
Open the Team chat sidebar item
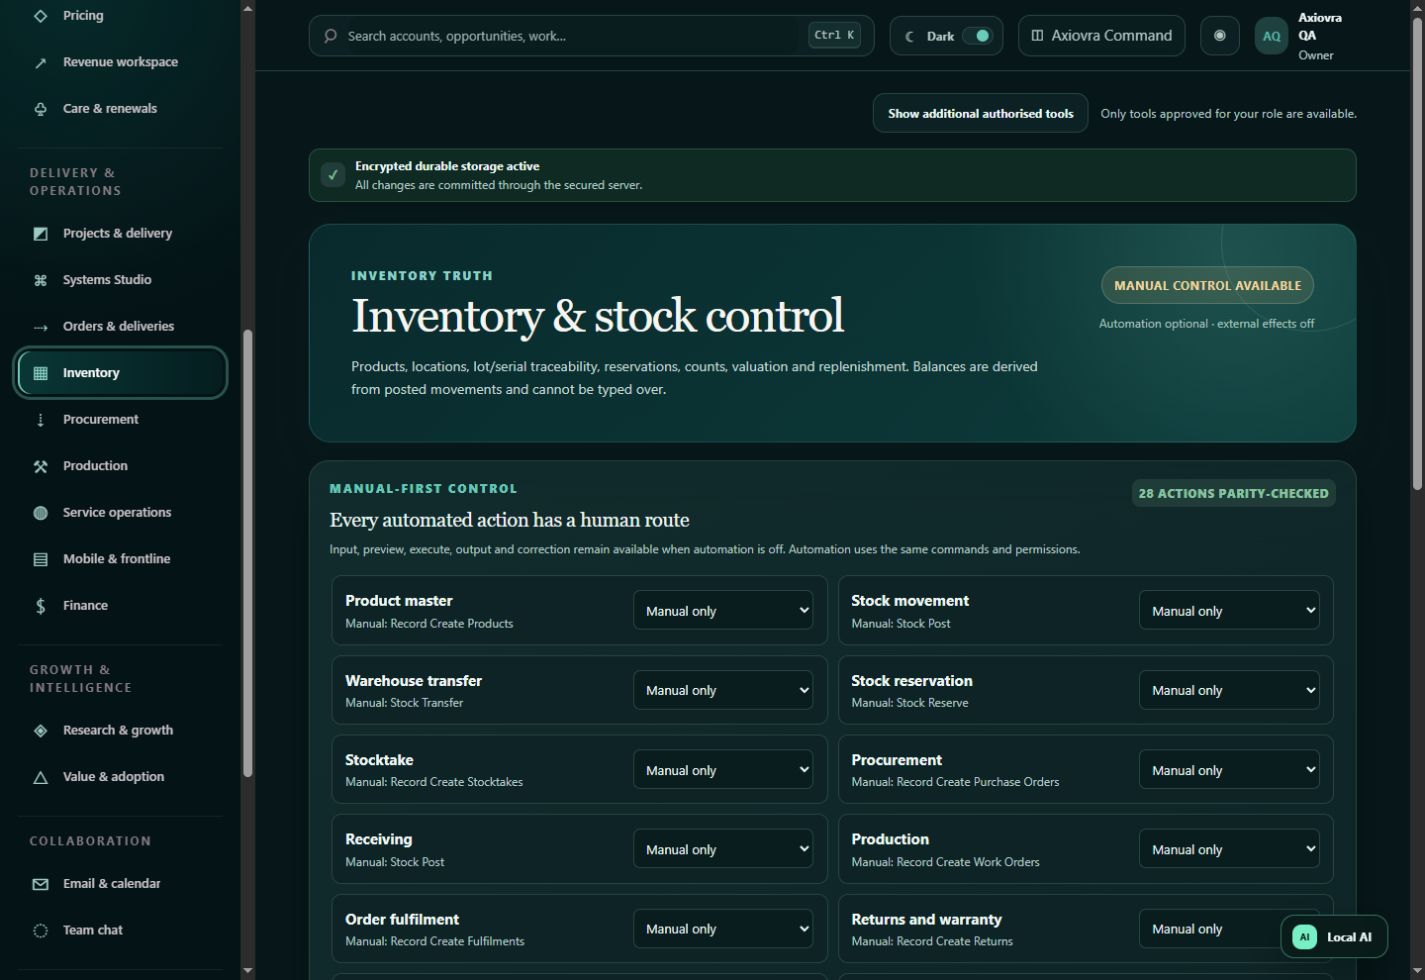120,930
